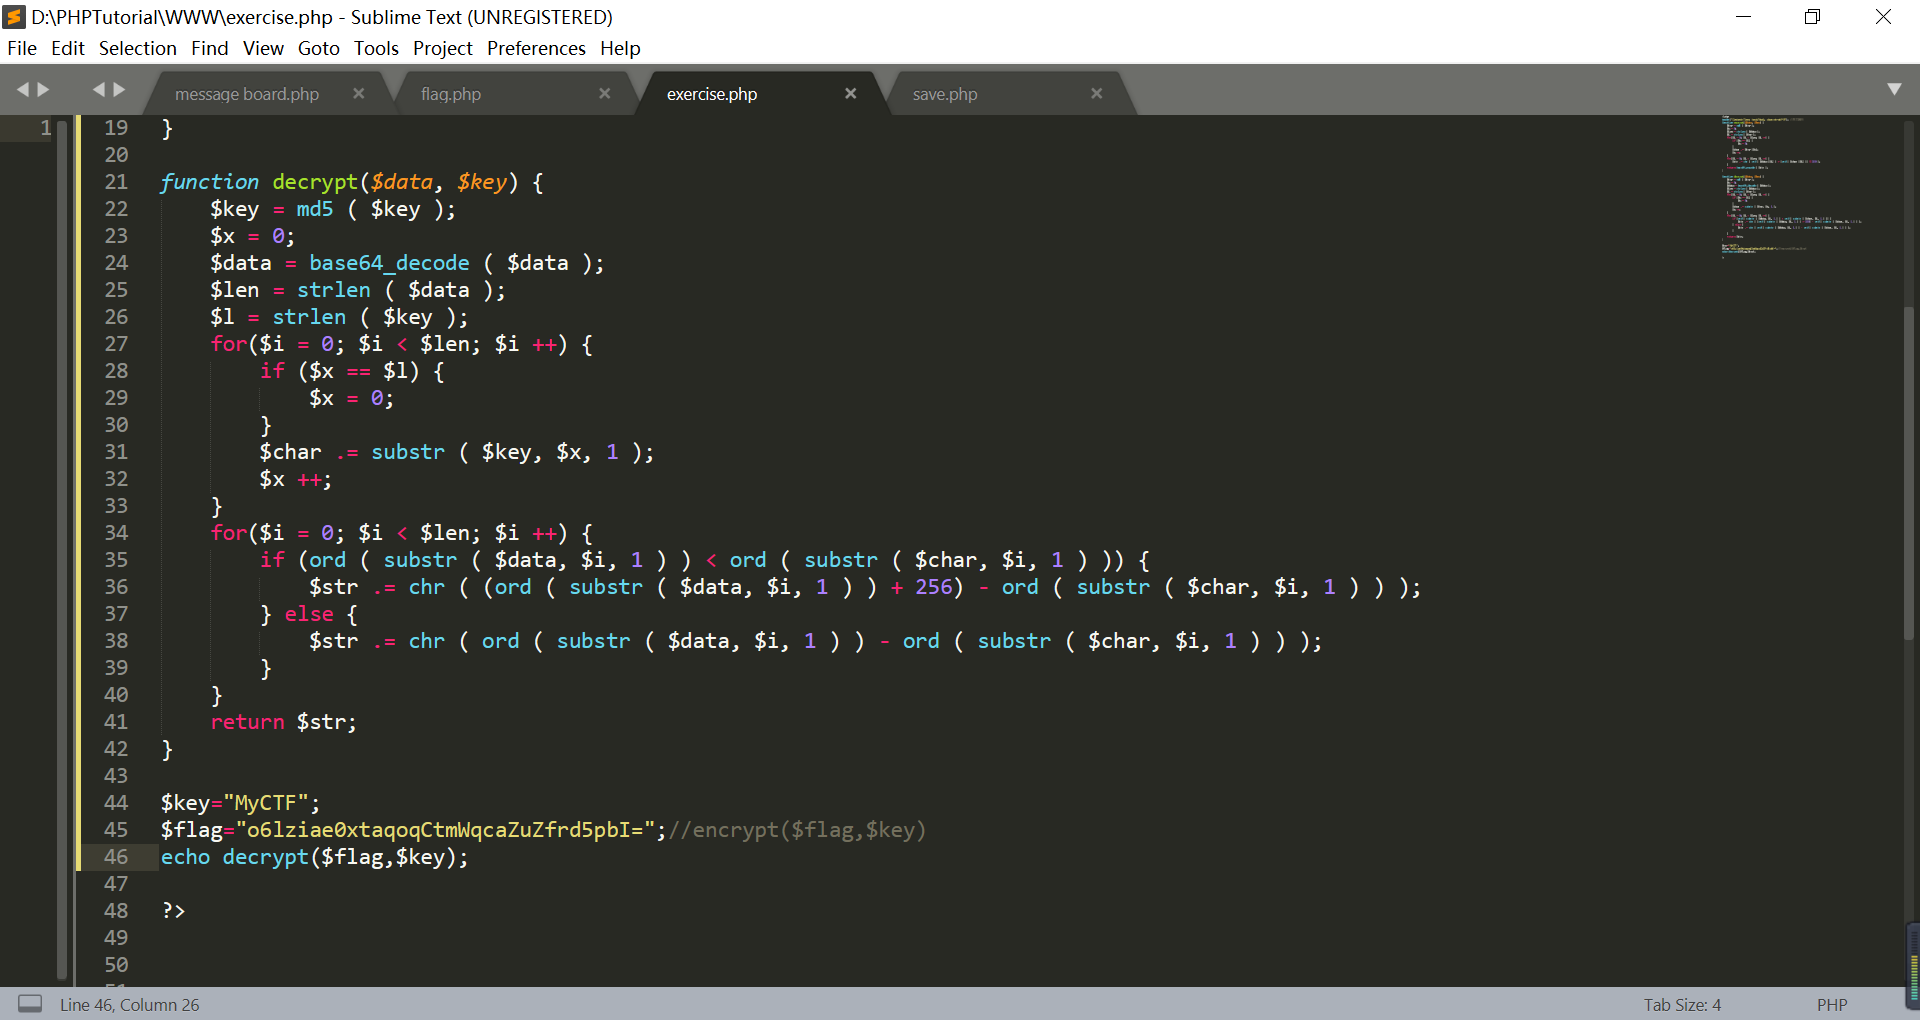Screen dimensions: 1920x1020
Task: Click the Tab Size: 4 status entry
Action: (1682, 1004)
